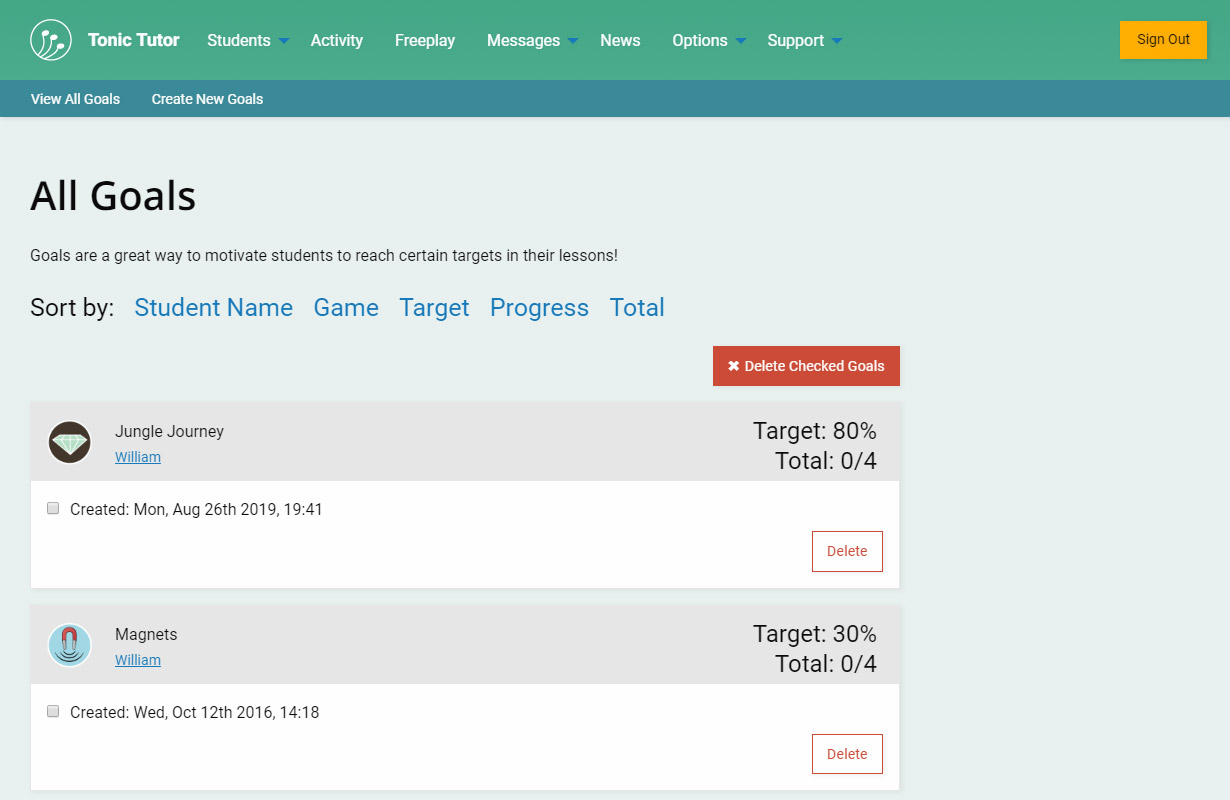Switch to Create New Goals tab

207,99
